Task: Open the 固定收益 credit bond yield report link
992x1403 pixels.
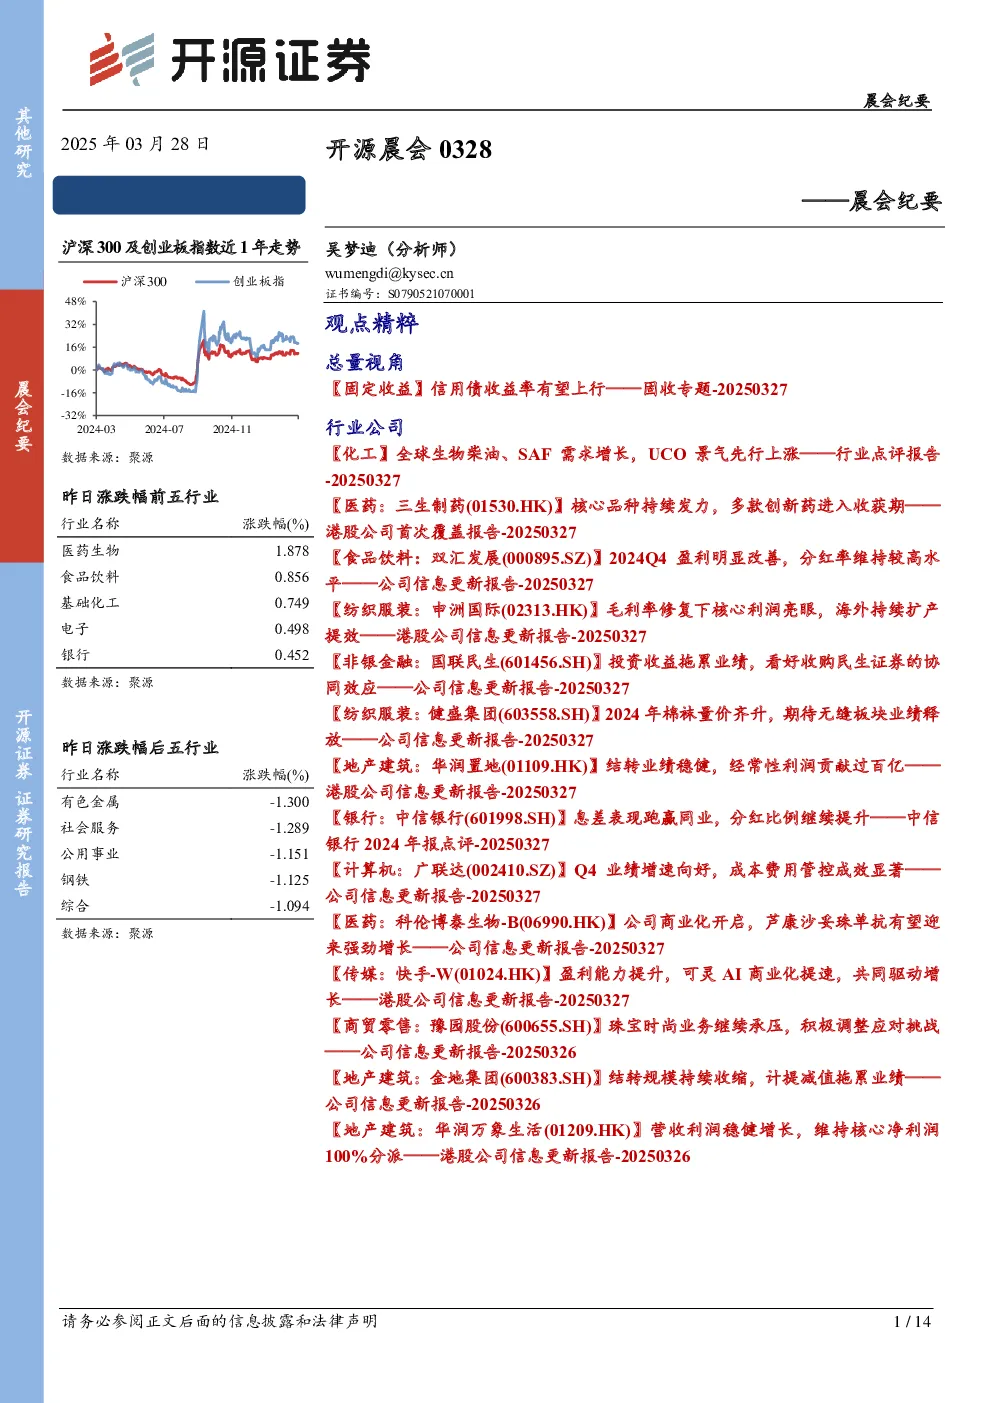Action: pyautogui.click(x=557, y=389)
